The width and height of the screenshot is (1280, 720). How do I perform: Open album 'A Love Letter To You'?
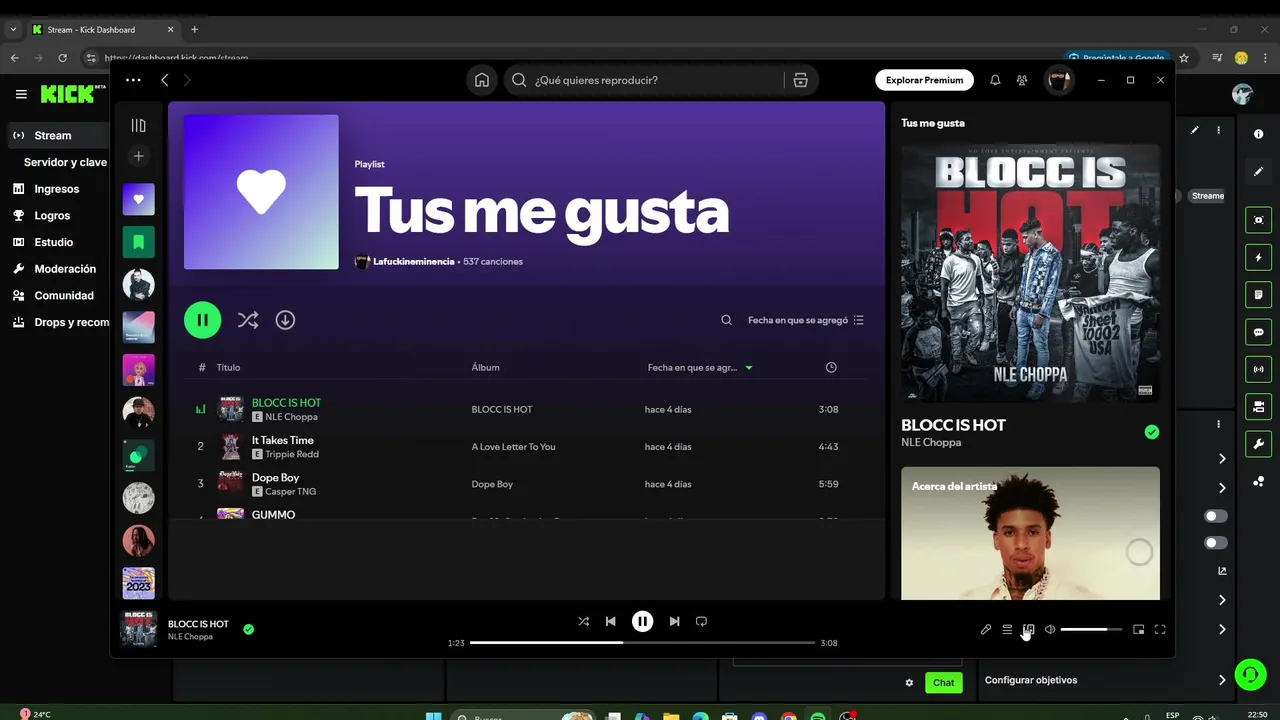pyautogui.click(x=513, y=447)
